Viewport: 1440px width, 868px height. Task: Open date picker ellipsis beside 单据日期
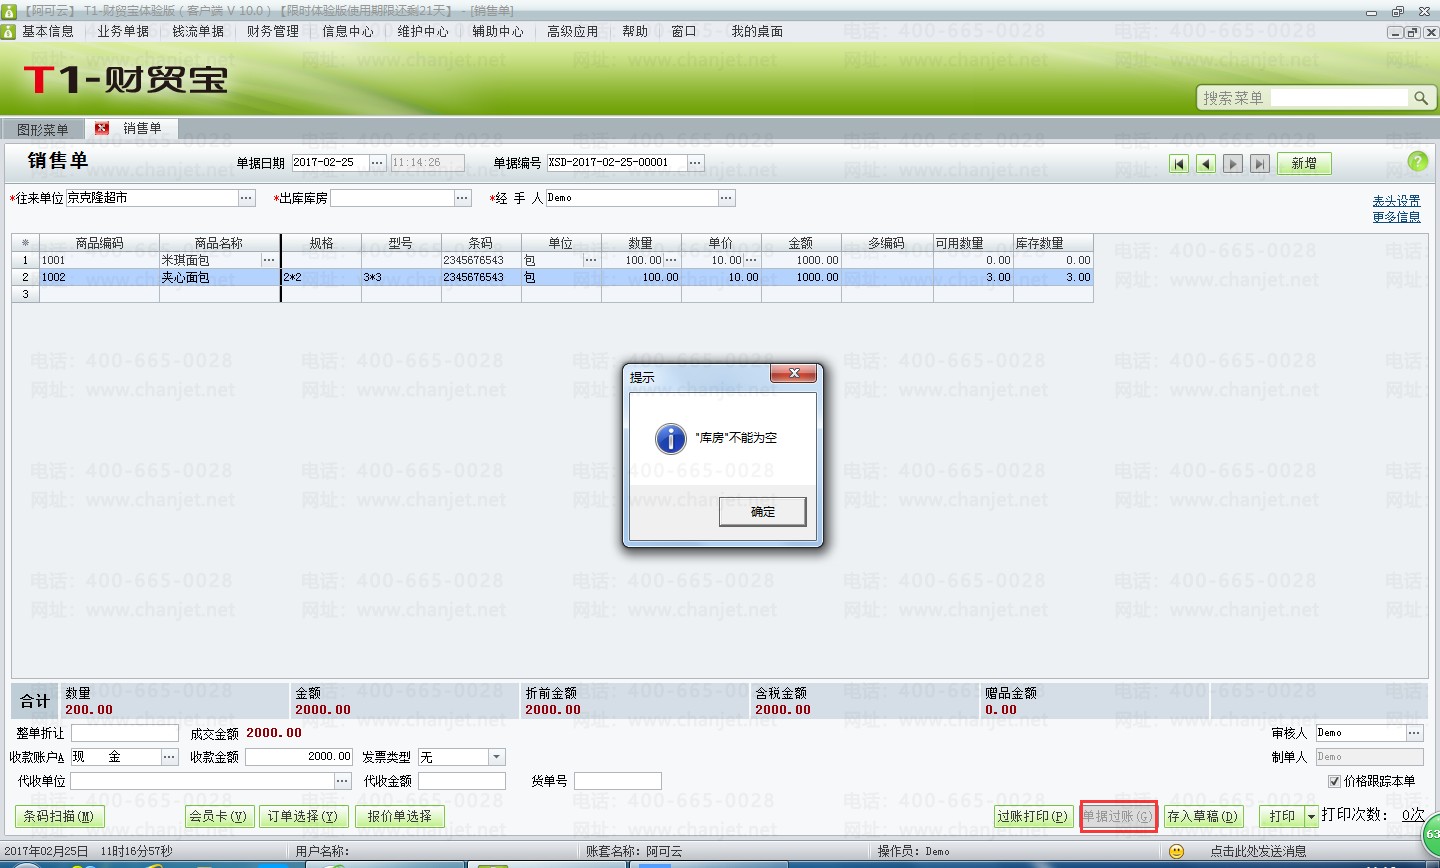[x=377, y=163]
